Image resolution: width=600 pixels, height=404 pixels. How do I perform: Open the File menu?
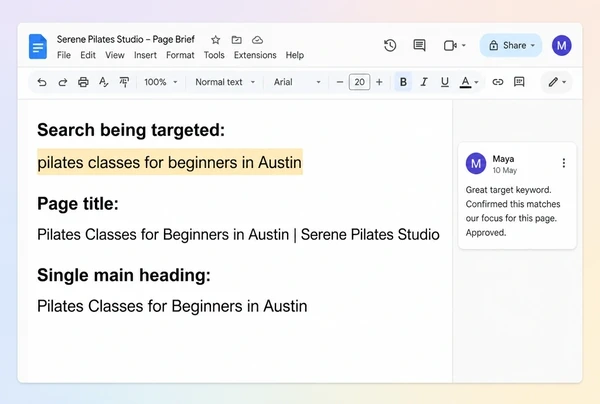(64, 55)
